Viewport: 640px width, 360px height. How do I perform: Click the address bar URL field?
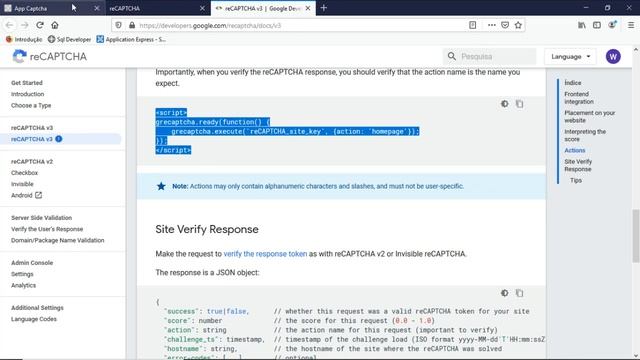pyautogui.click(x=302, y=25)
